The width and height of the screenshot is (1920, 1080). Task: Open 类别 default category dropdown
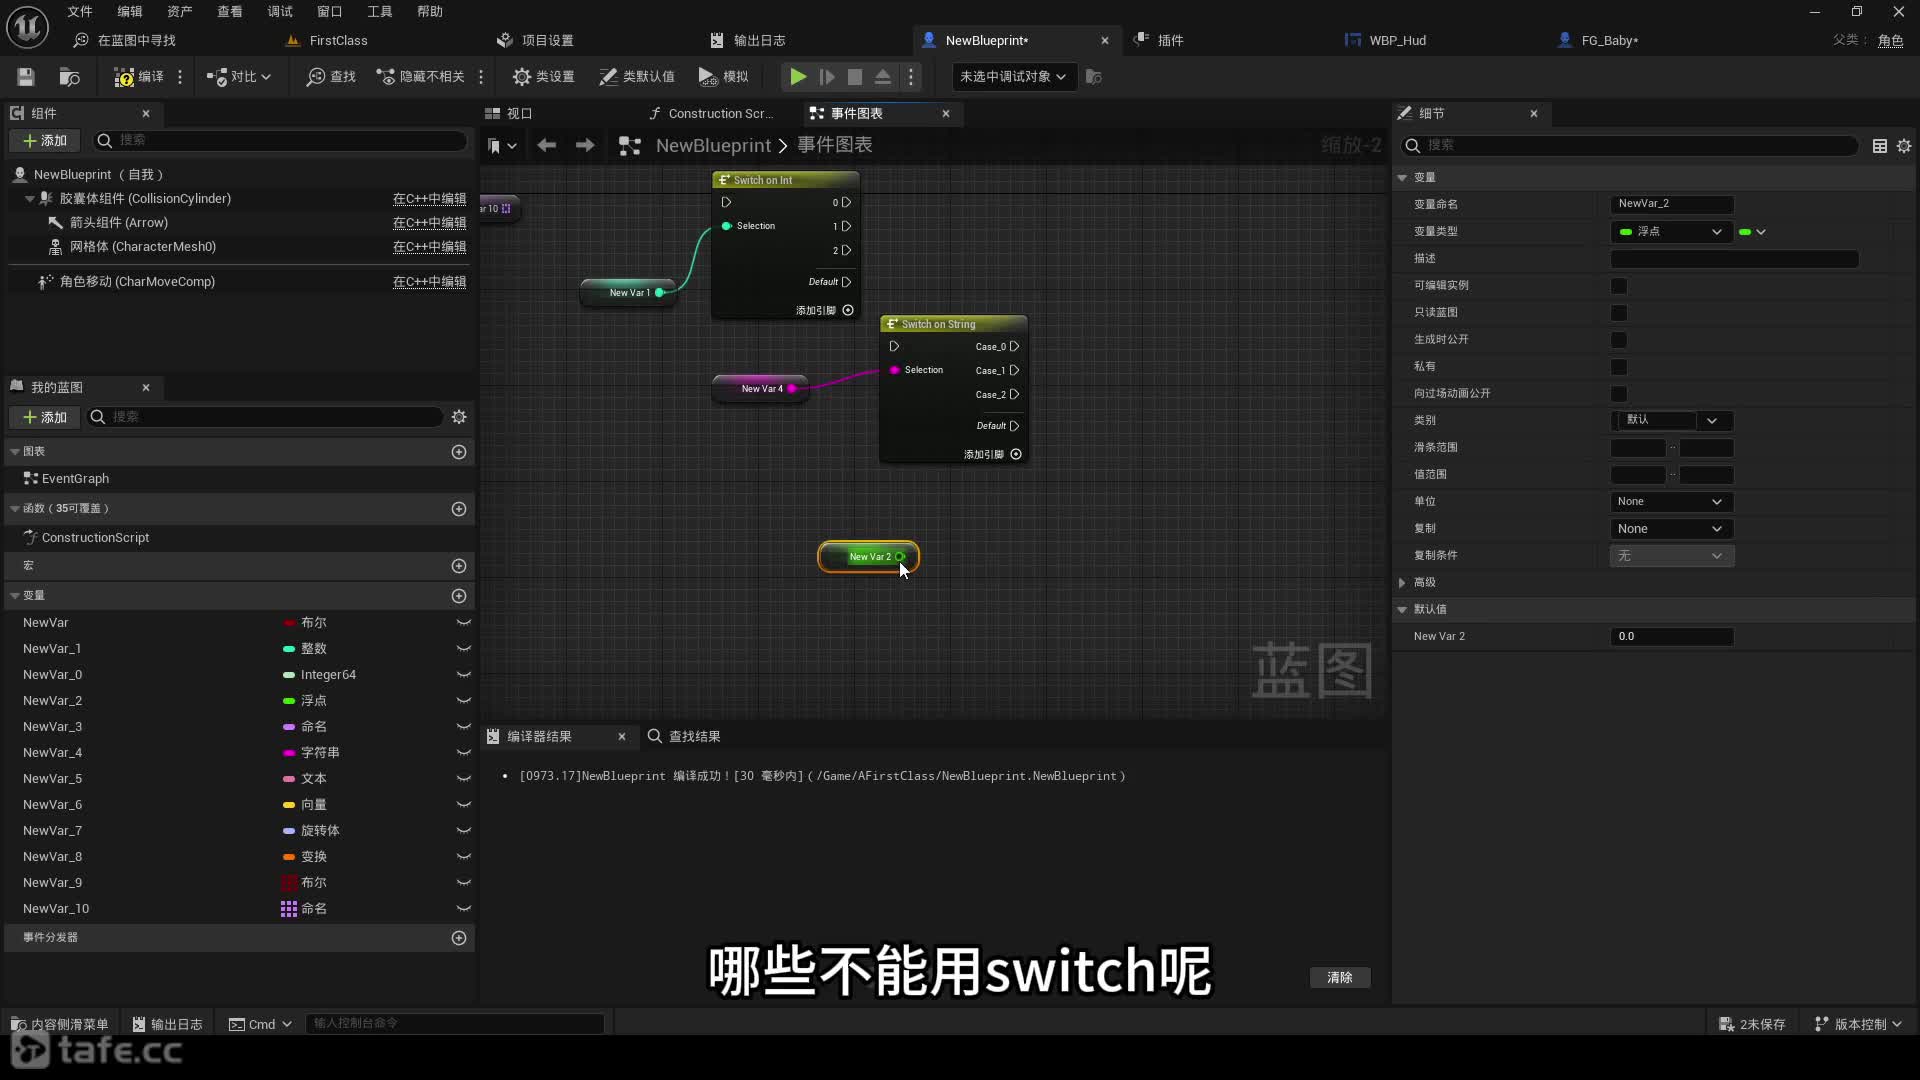tap(1671, 421)
